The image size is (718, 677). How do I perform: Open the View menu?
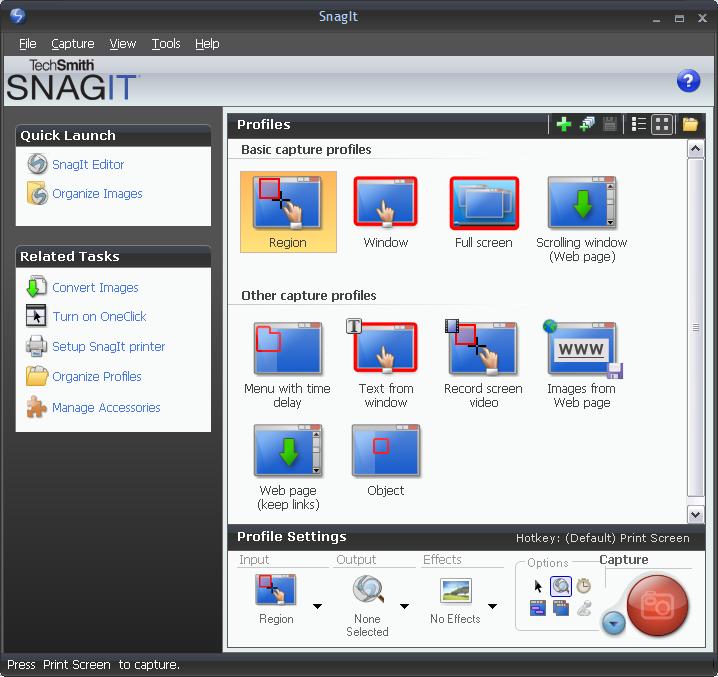(123, 44)
